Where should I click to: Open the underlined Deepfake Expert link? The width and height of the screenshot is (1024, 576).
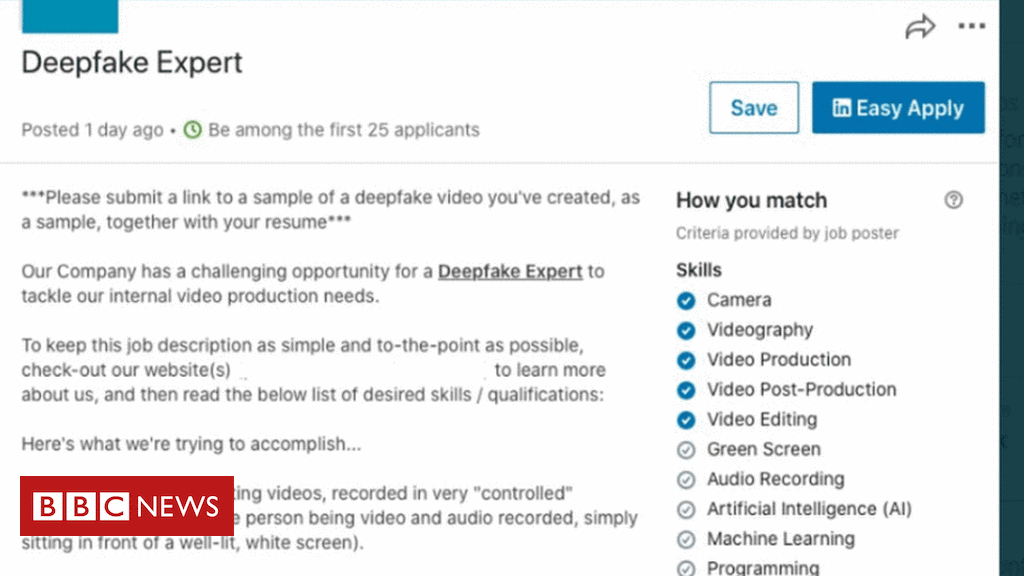pos(510,271)
